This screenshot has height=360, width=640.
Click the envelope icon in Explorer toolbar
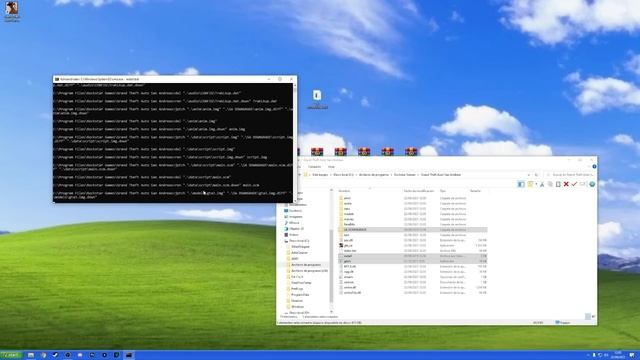tap(582, 184)
